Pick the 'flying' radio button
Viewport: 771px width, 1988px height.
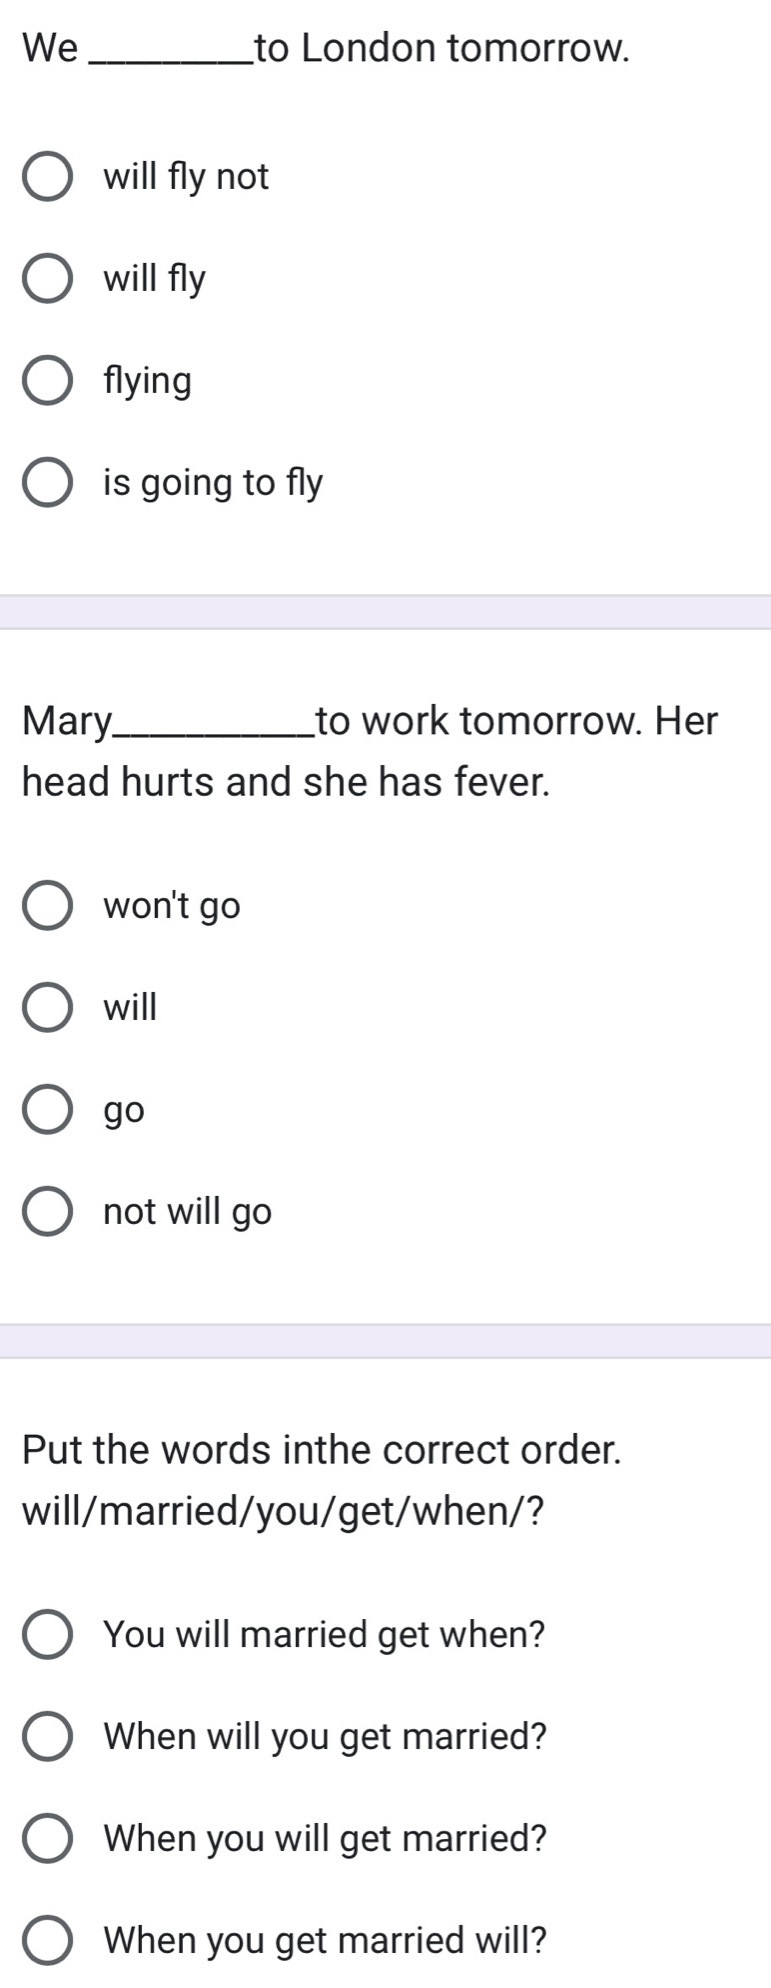click(47, 381)
